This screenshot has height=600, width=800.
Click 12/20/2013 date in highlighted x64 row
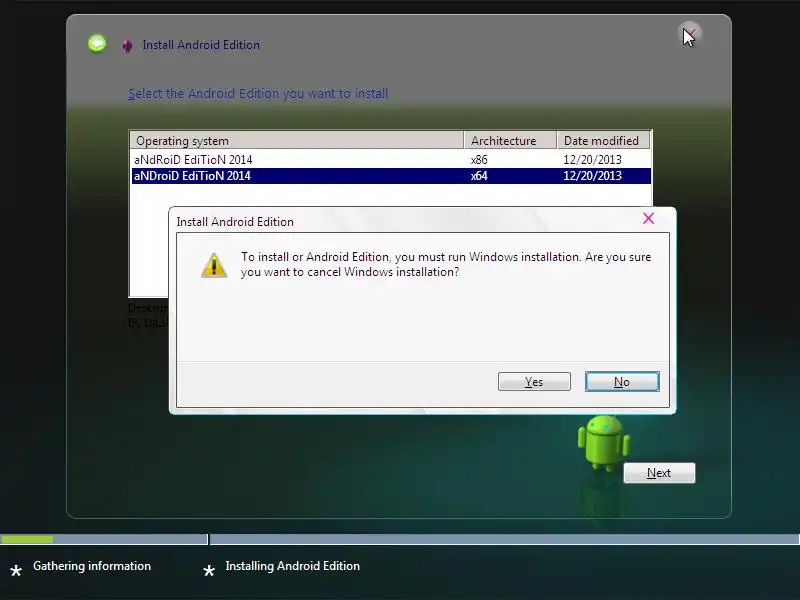(592, 176)
